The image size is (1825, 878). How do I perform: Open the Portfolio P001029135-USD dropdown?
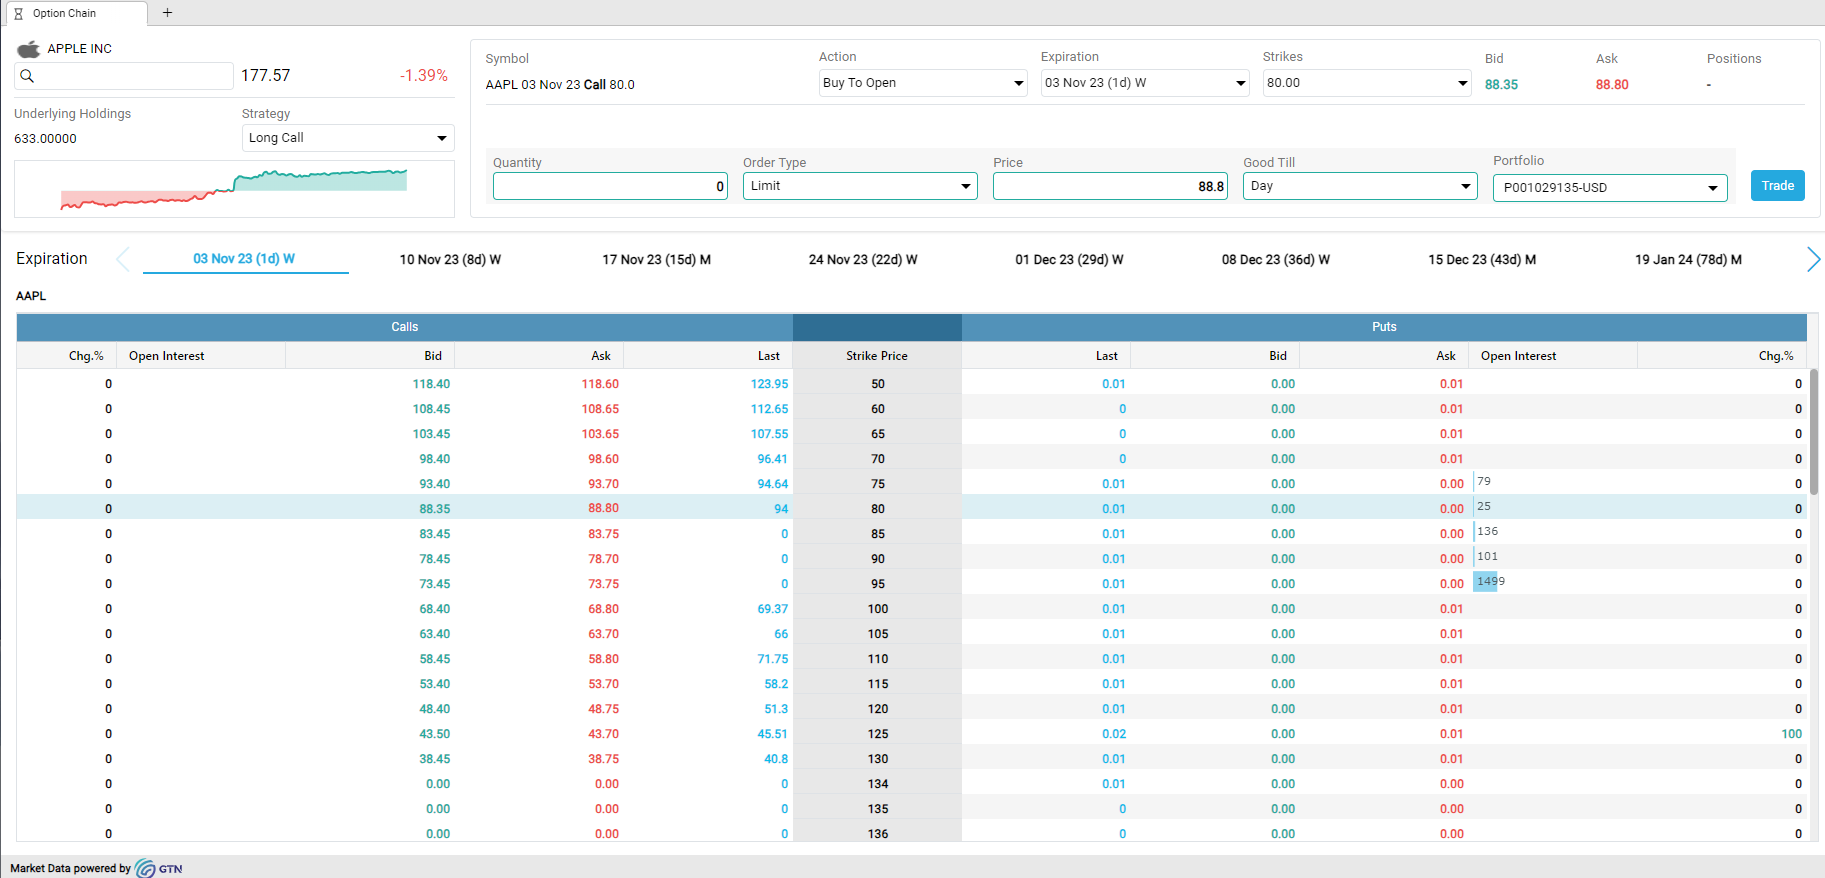coord(1610,188)
